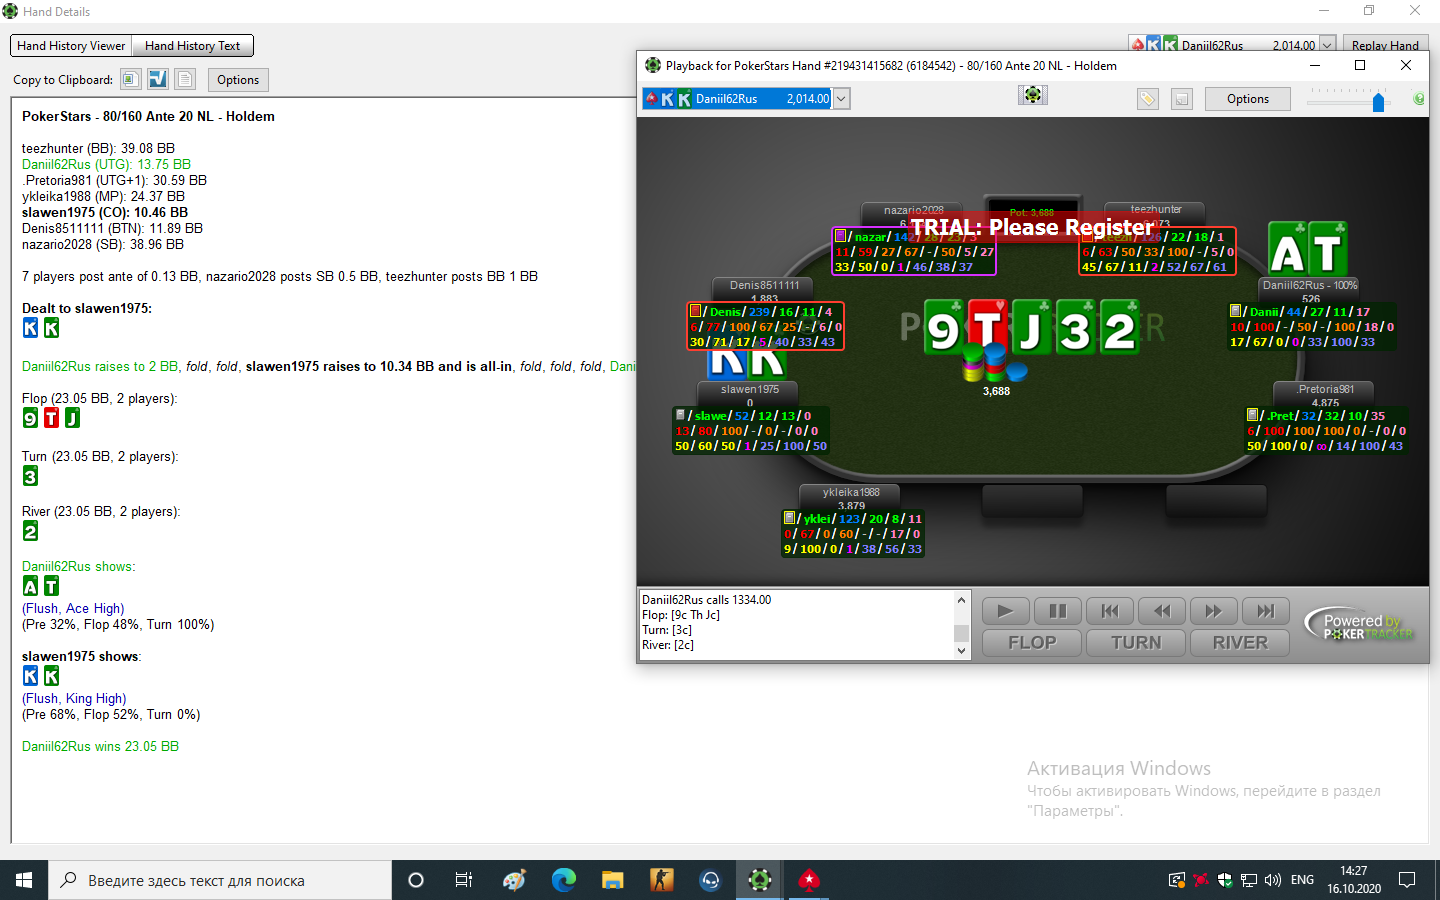The image size is (1440, 900).
Task: Click the notes icon beside the tag icon
Action: 1182,99
